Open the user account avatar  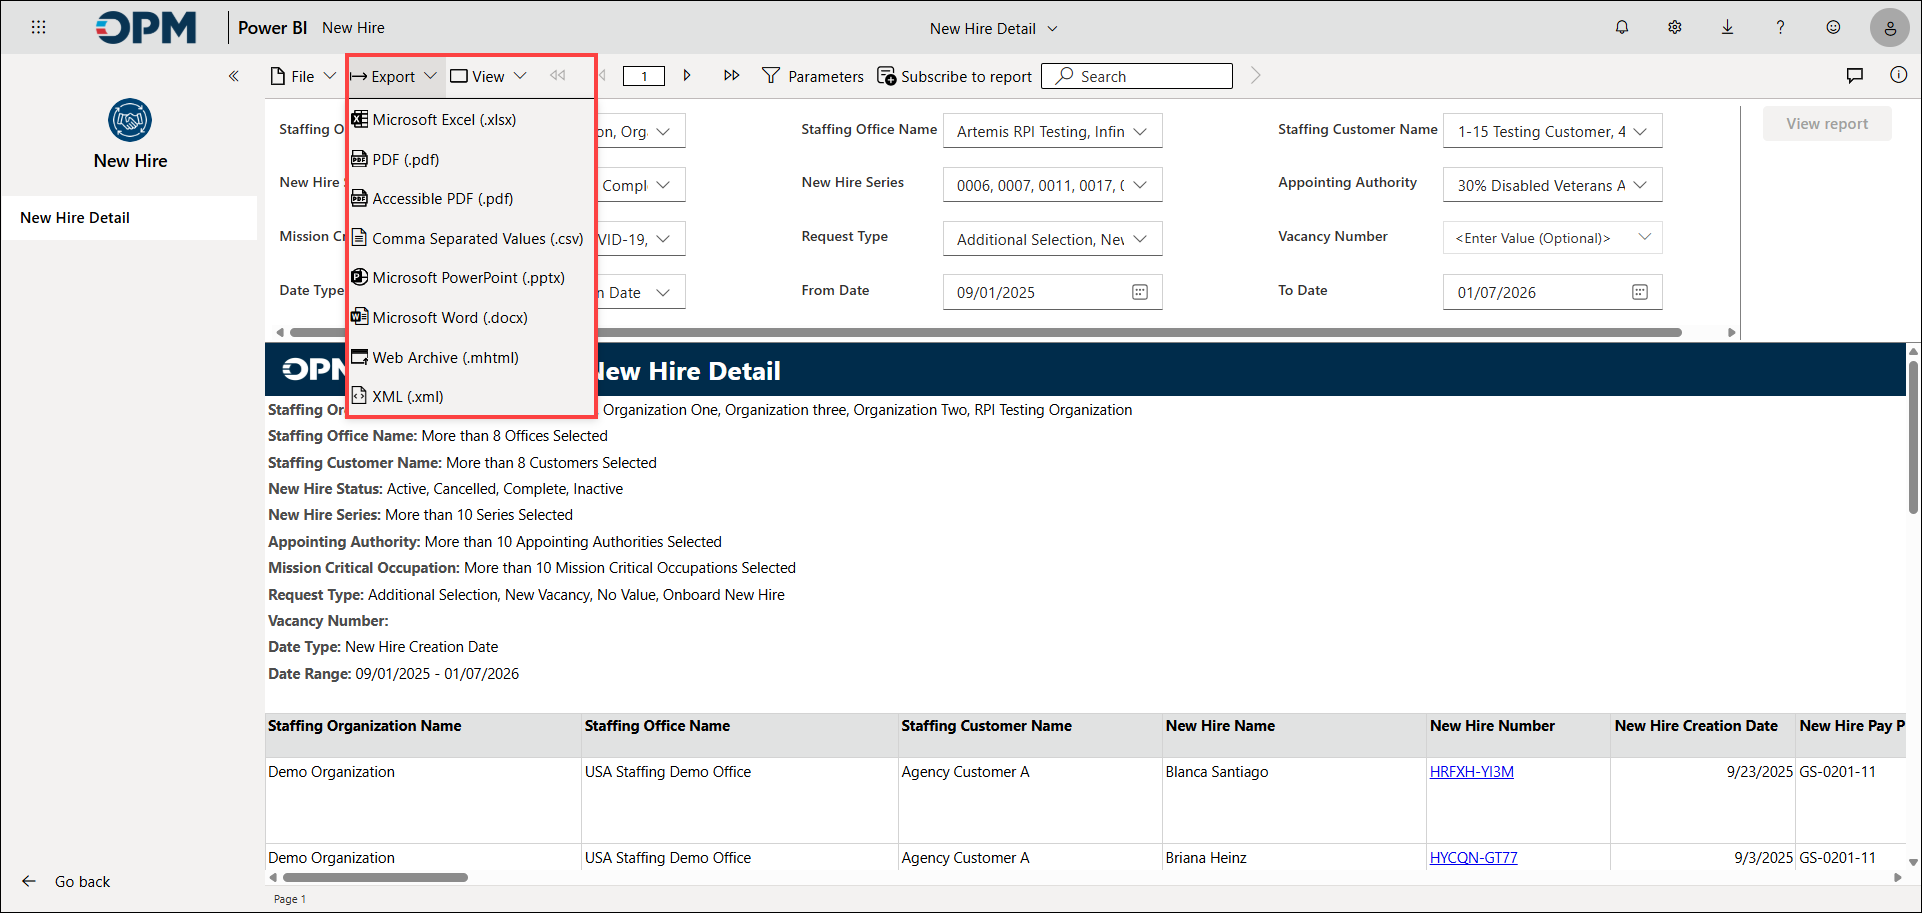pyautogui.click(x=1890, y=28)
